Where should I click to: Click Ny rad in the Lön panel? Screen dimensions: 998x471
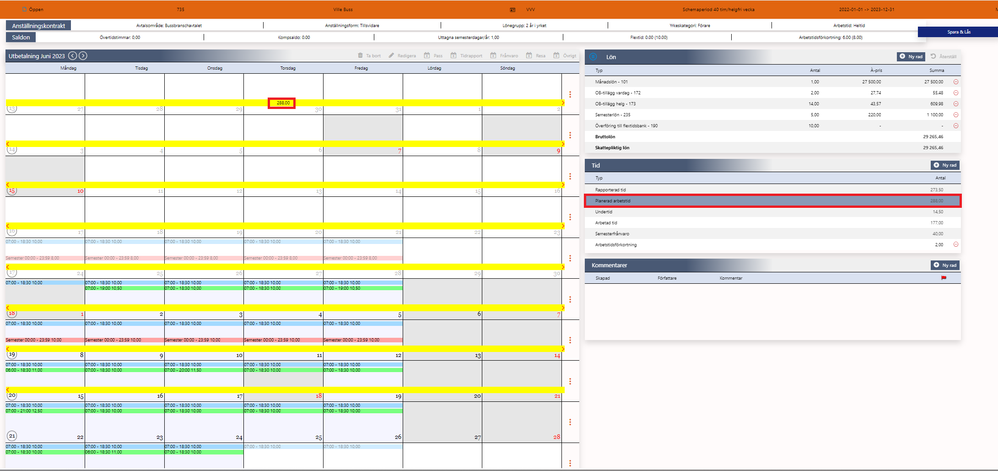click(x=911, y=57)
